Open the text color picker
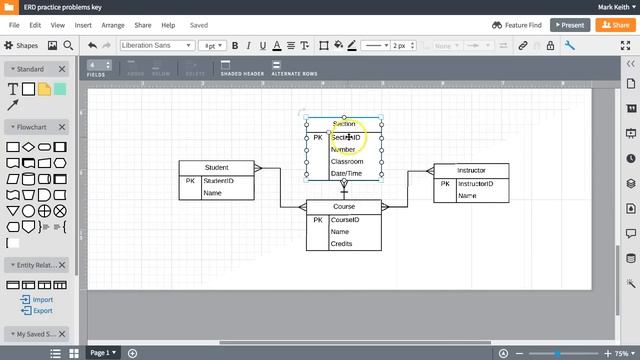640x360 pixels. coord(277,46)
